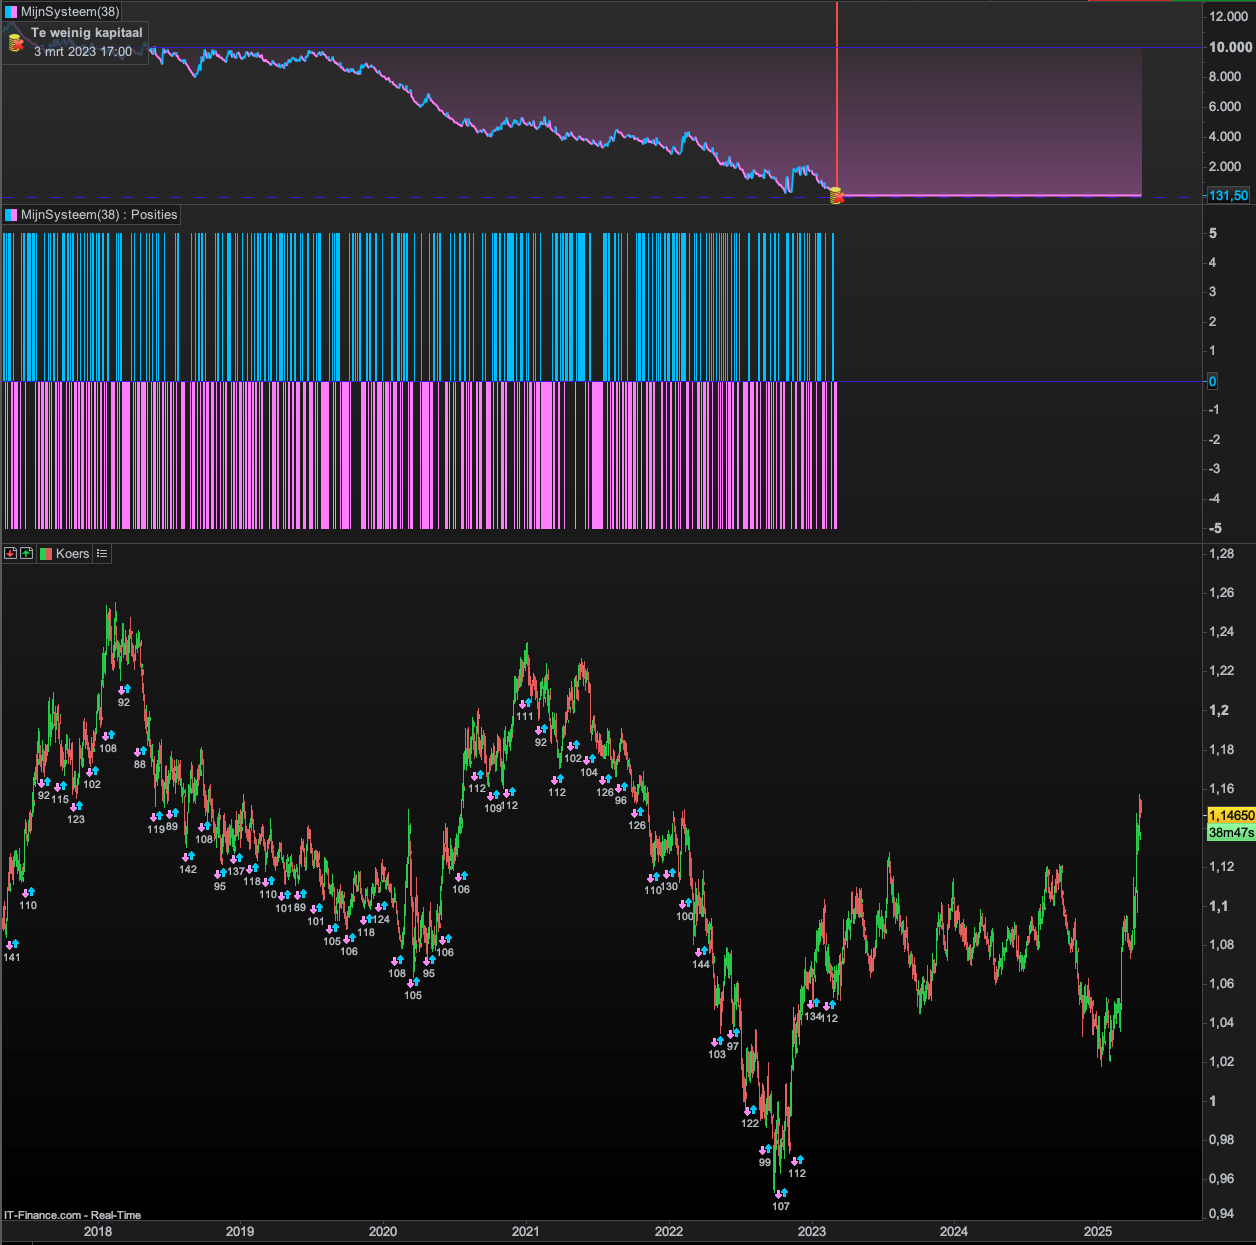Click the 2018 label on the time axis

click(98, 1231)
